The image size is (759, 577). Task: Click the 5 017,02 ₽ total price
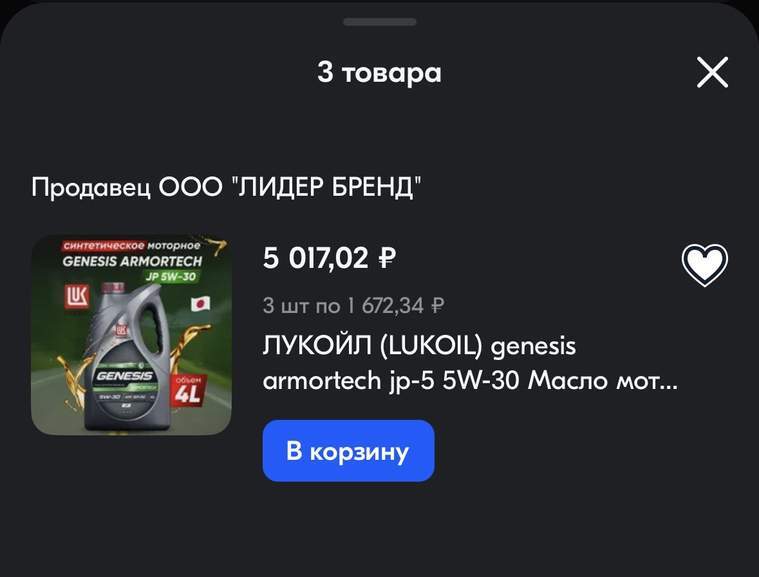tap(329, 258)
